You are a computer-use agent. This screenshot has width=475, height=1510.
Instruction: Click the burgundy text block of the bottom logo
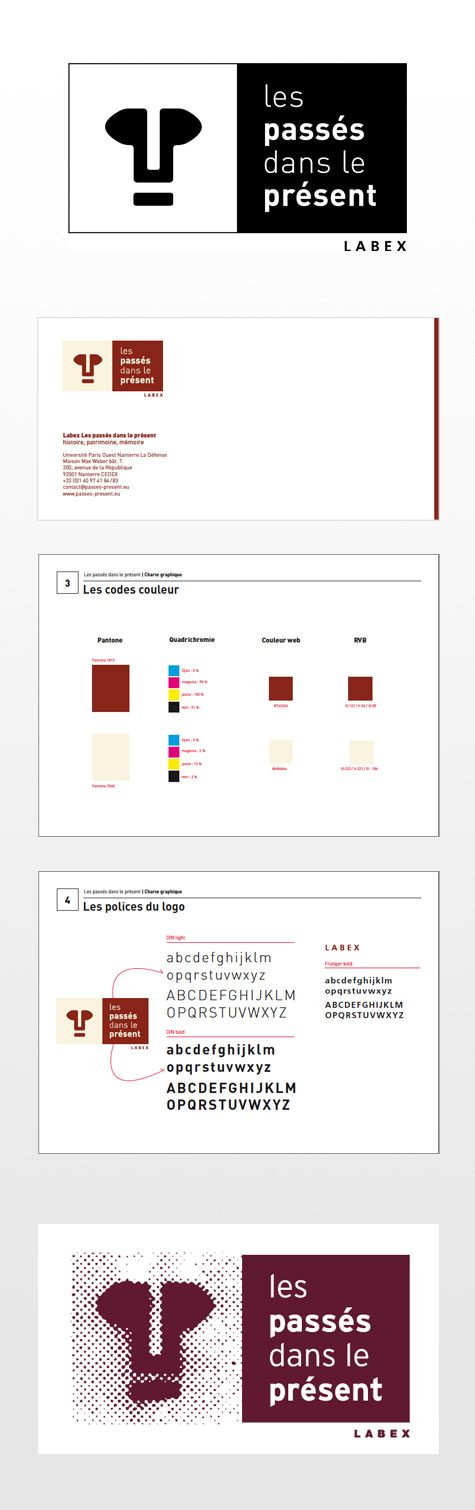pos(326,1339)
